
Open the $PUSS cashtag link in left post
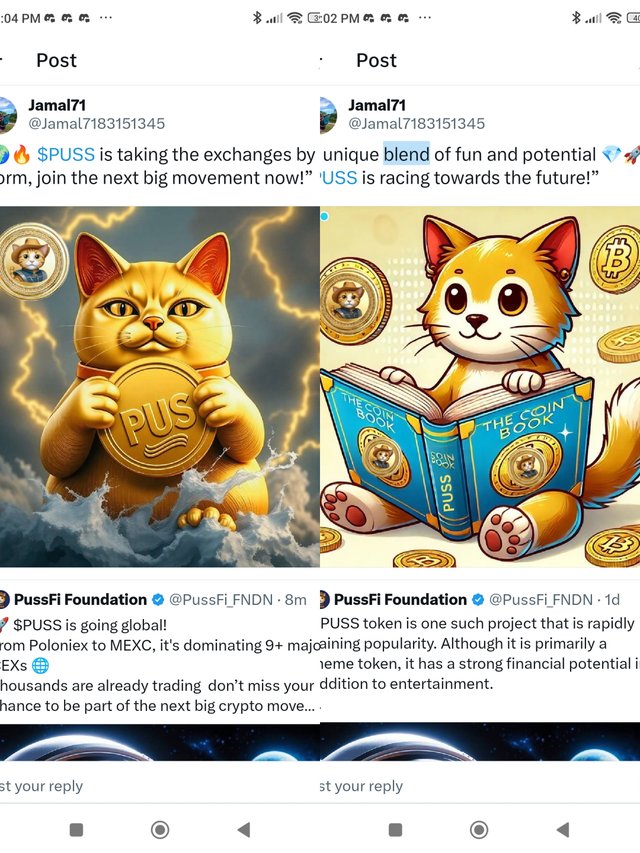point(65,154)
